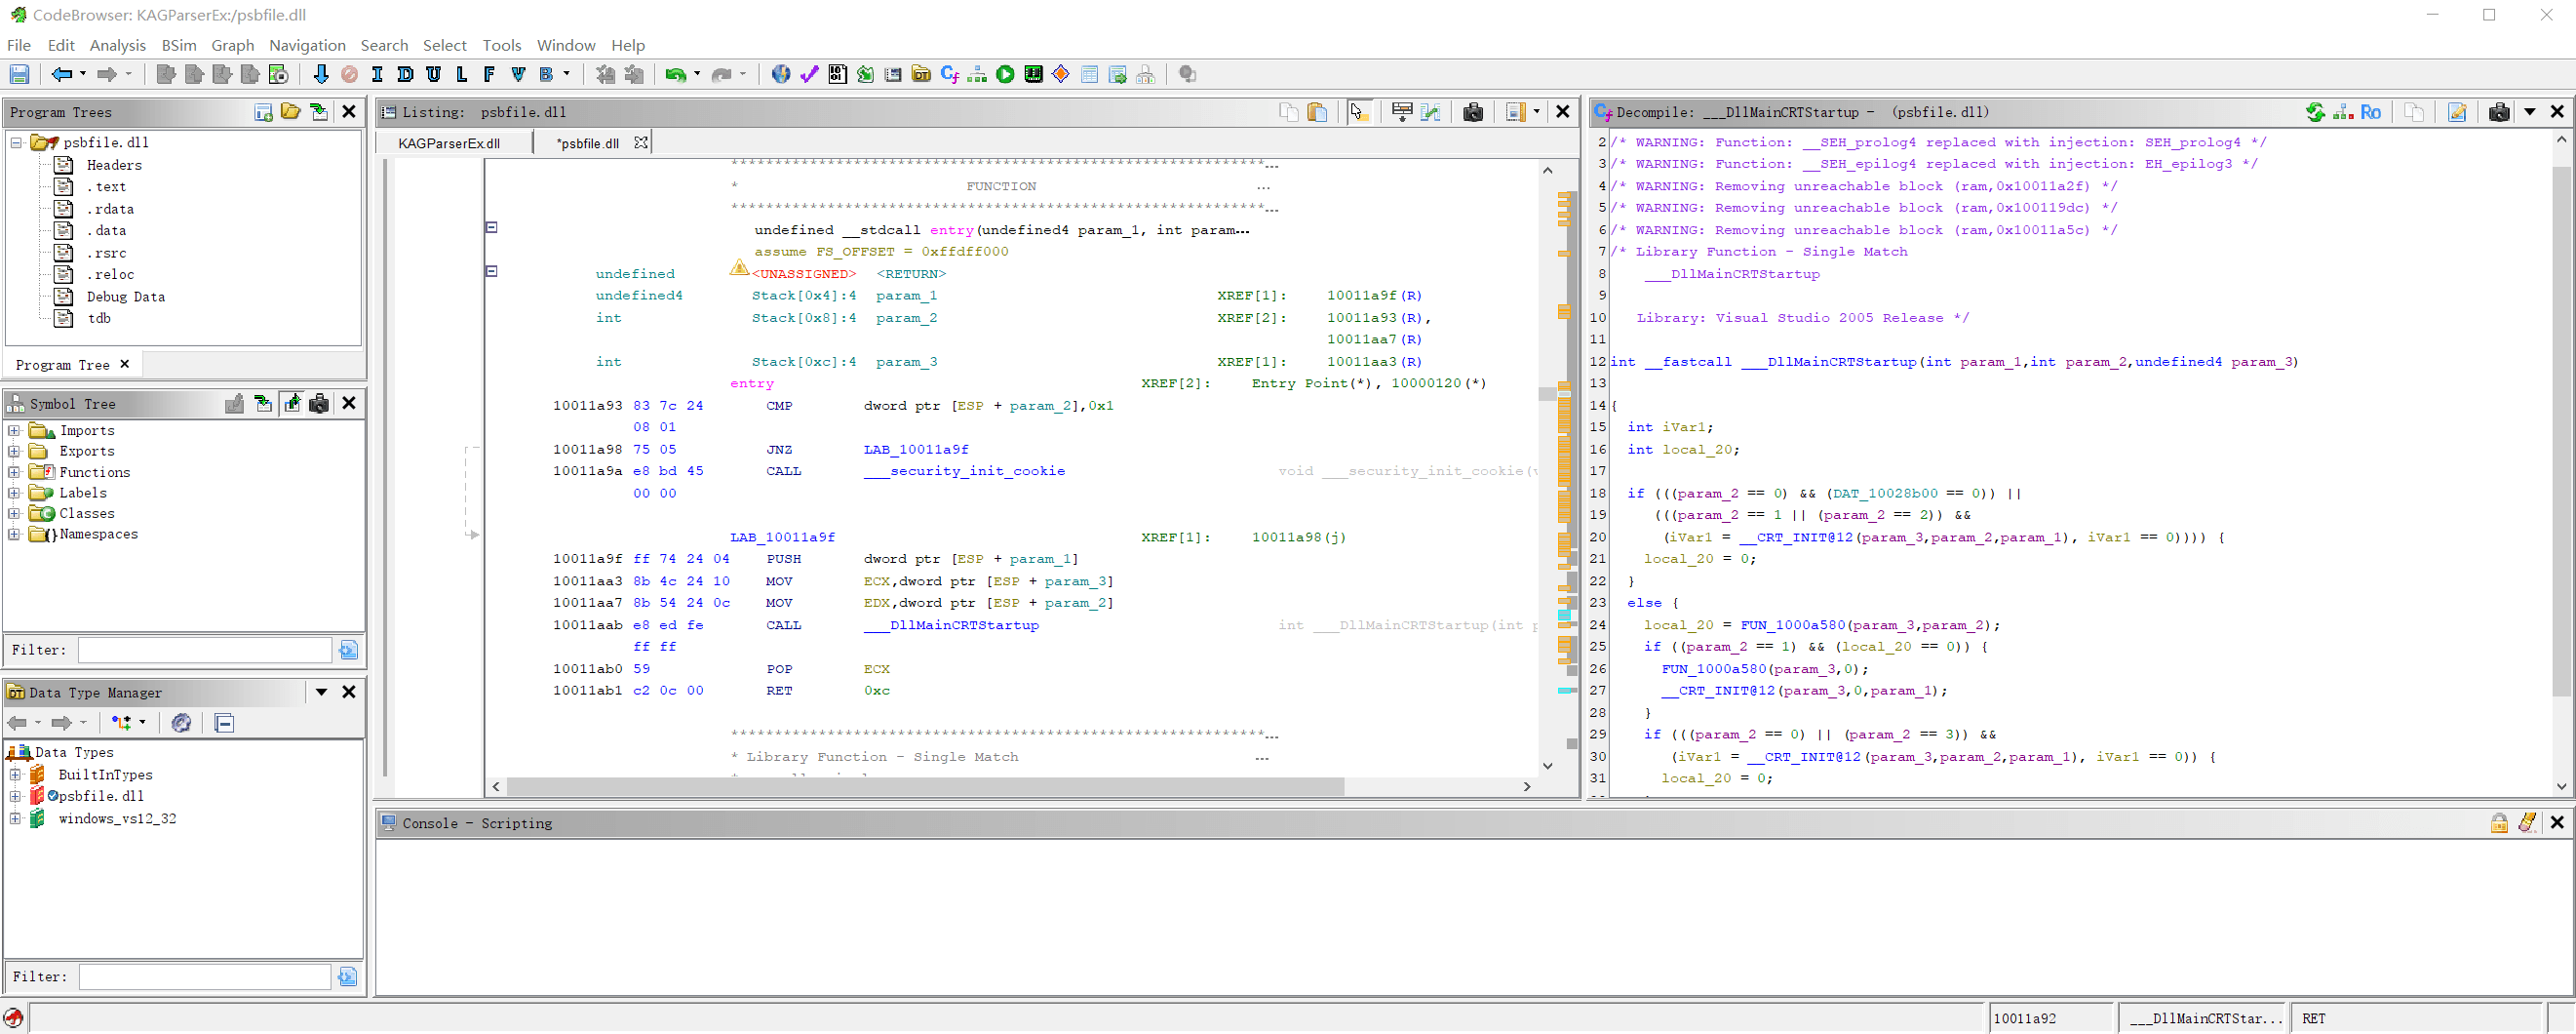Viewport: 2576px width, 1034px height.
Task: Expand the Classes node in Symbol Tree
Action: [x=14, y=514]
